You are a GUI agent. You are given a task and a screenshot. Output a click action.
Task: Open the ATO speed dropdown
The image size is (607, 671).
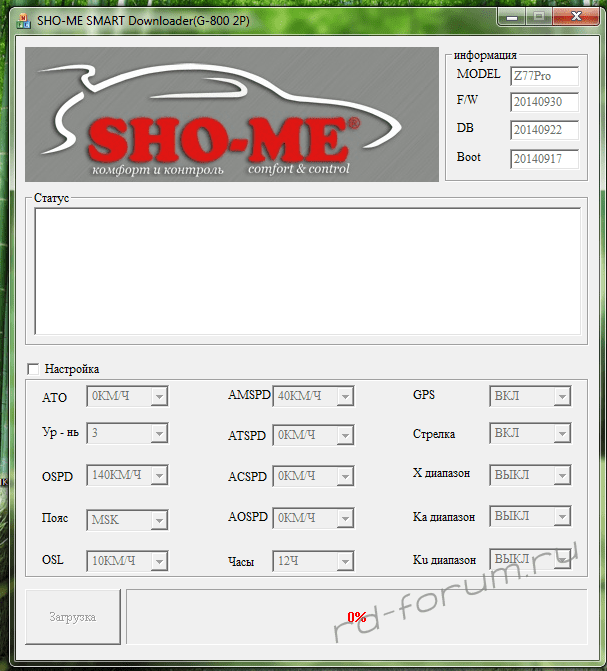(x=127, y=396)
